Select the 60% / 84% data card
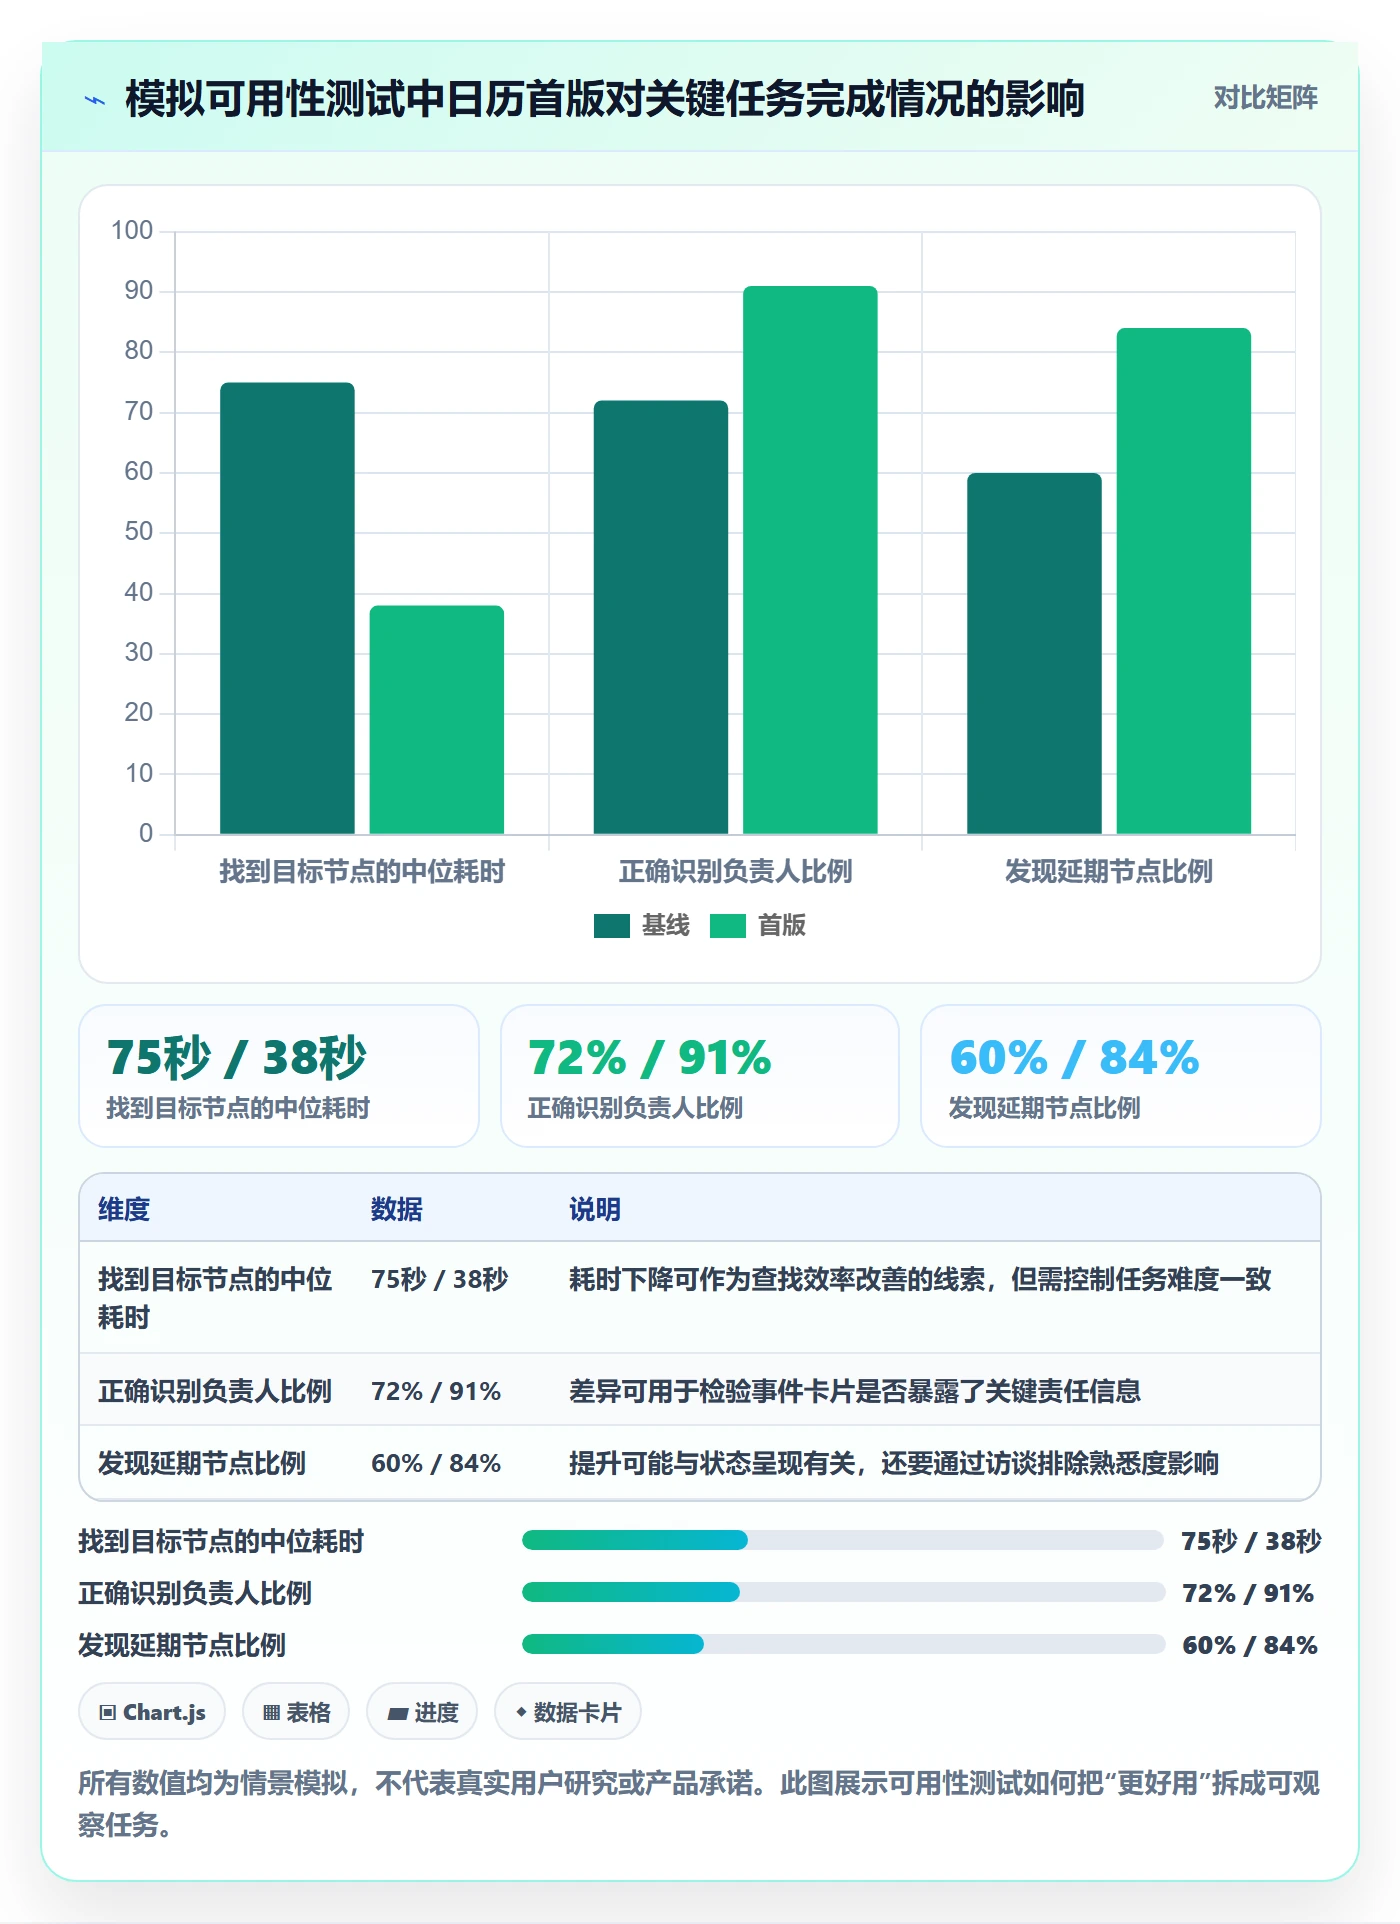Image resolution: width=1400 pixels, height=1924 pixels. pos(1121,1076)
